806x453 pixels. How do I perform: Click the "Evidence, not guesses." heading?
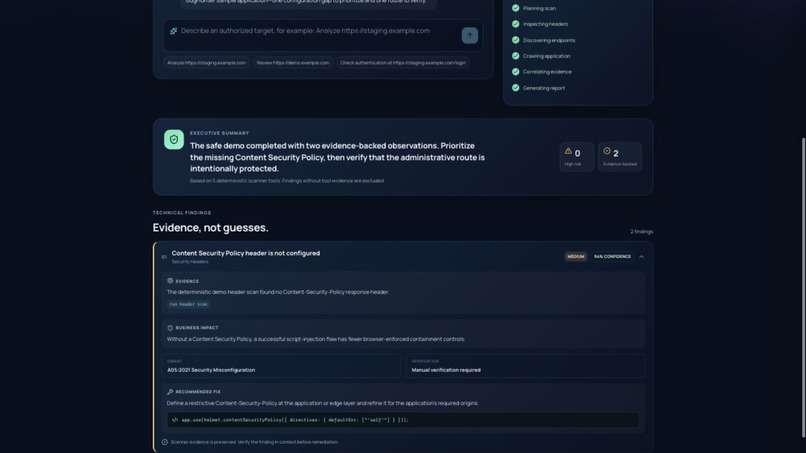210,228
